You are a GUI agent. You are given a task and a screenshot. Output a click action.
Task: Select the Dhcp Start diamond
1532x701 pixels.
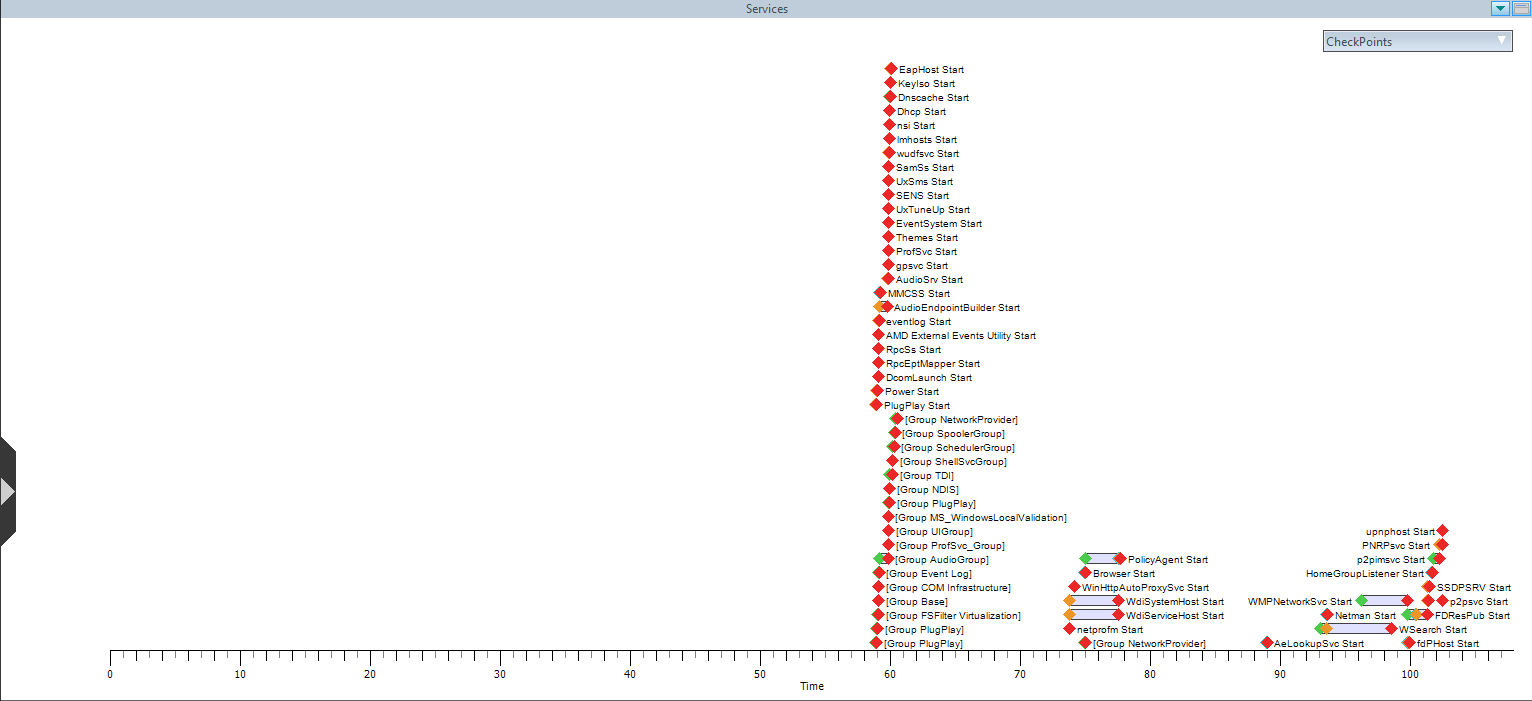coord(889,111)
